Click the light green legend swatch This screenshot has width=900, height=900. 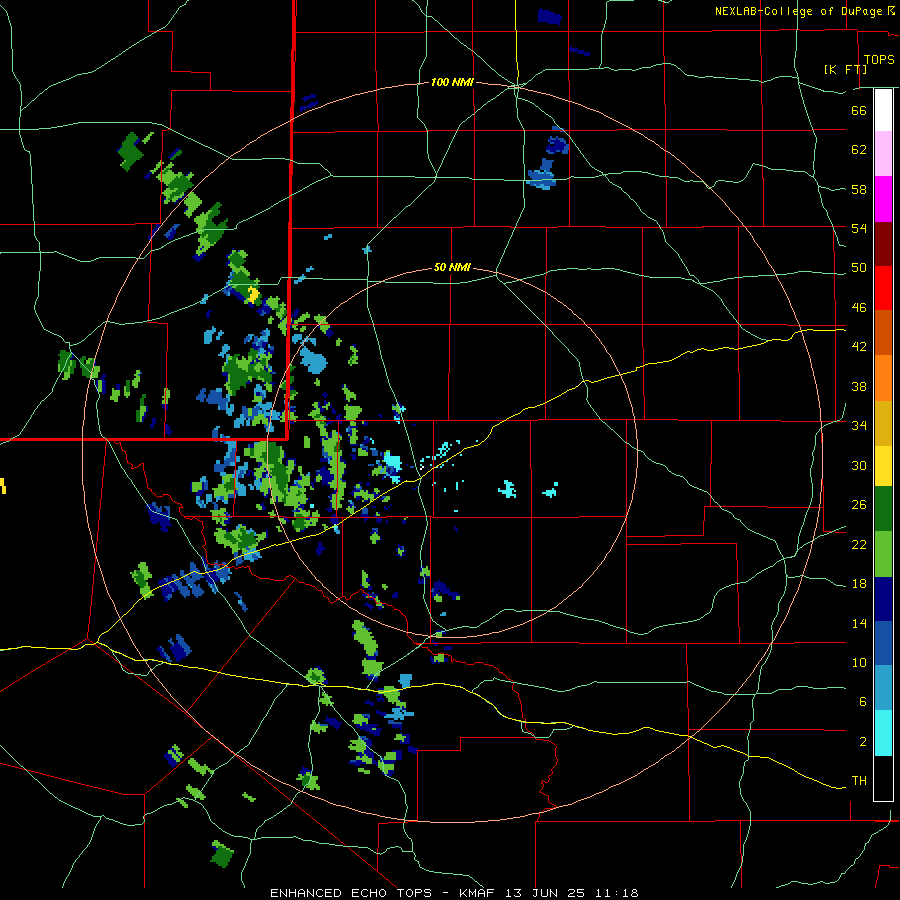click(883, 554)
